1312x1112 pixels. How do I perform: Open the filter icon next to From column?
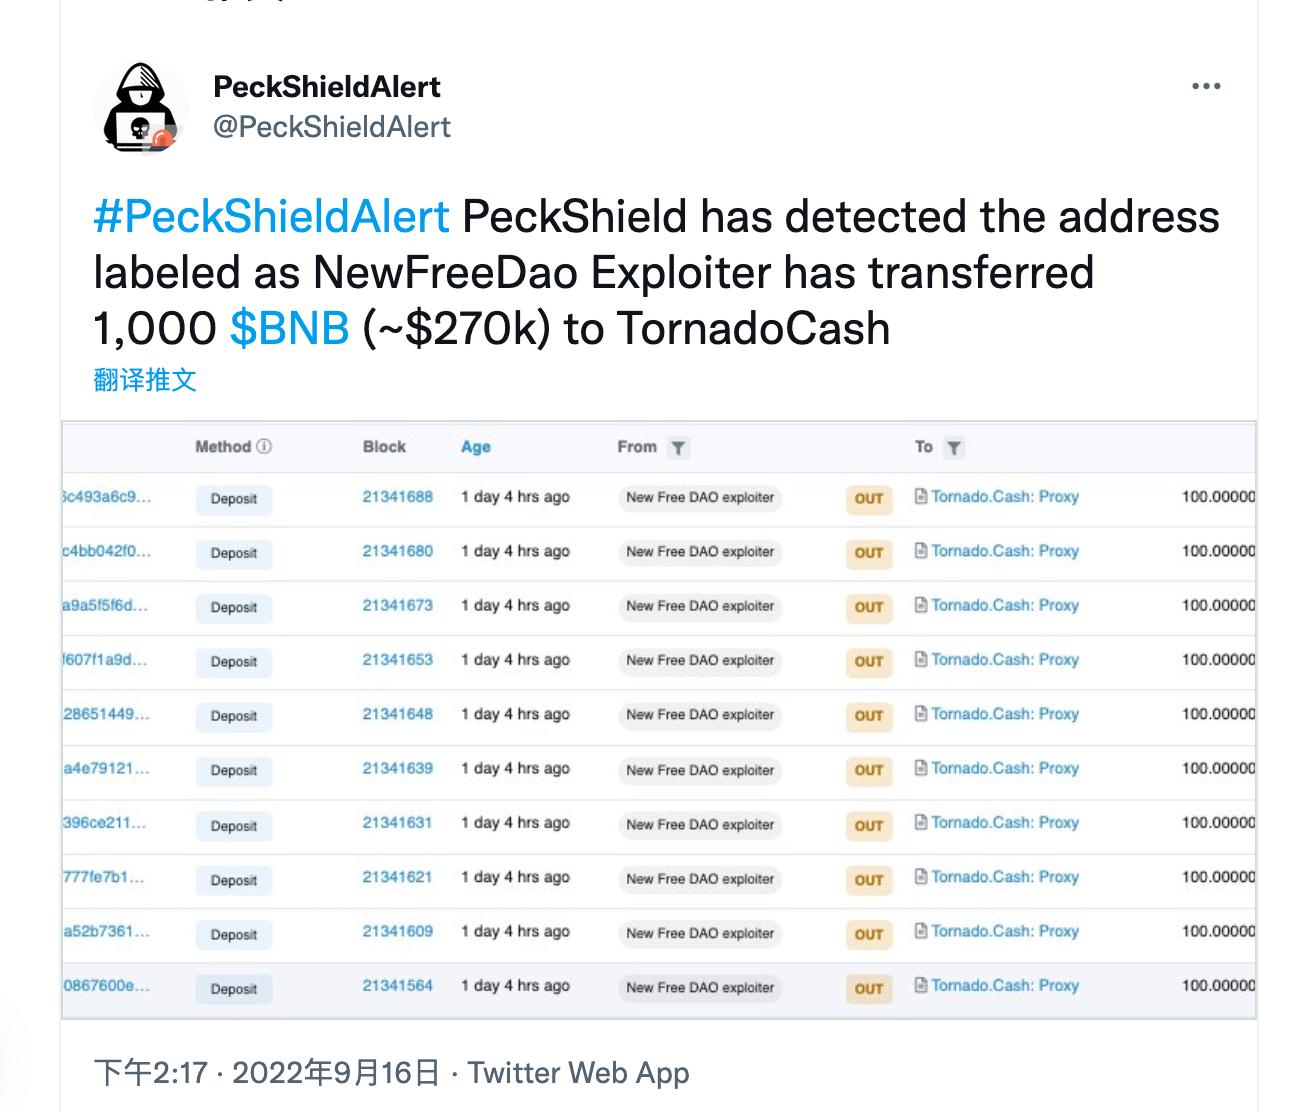point(678,448)
